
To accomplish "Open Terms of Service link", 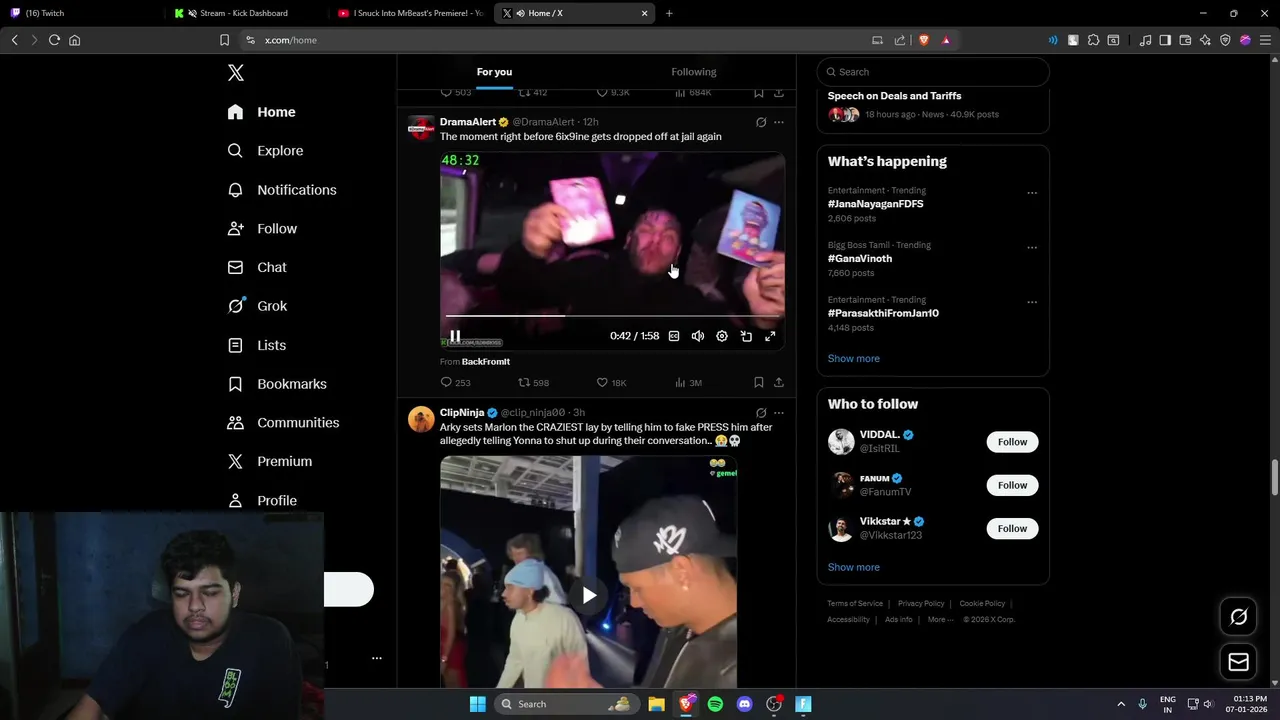I will (855, 604).
